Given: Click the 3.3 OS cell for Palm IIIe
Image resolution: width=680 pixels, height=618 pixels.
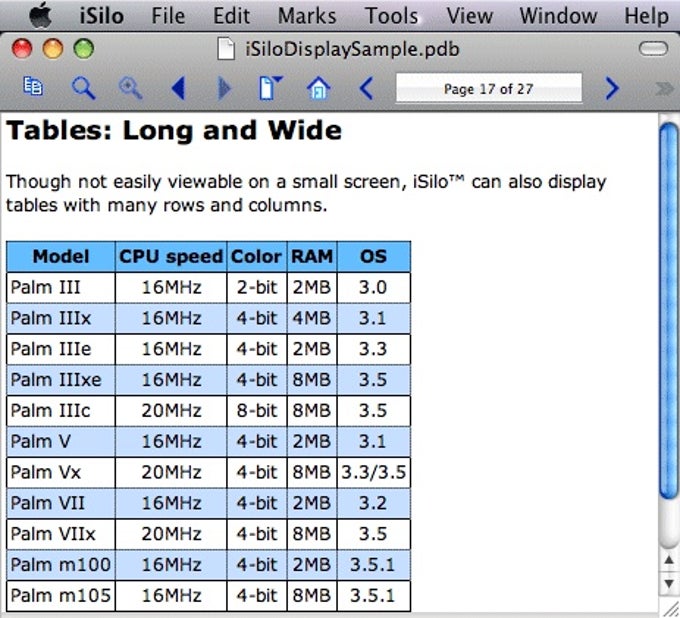Looking at the screenshot, I should point(373,349).
